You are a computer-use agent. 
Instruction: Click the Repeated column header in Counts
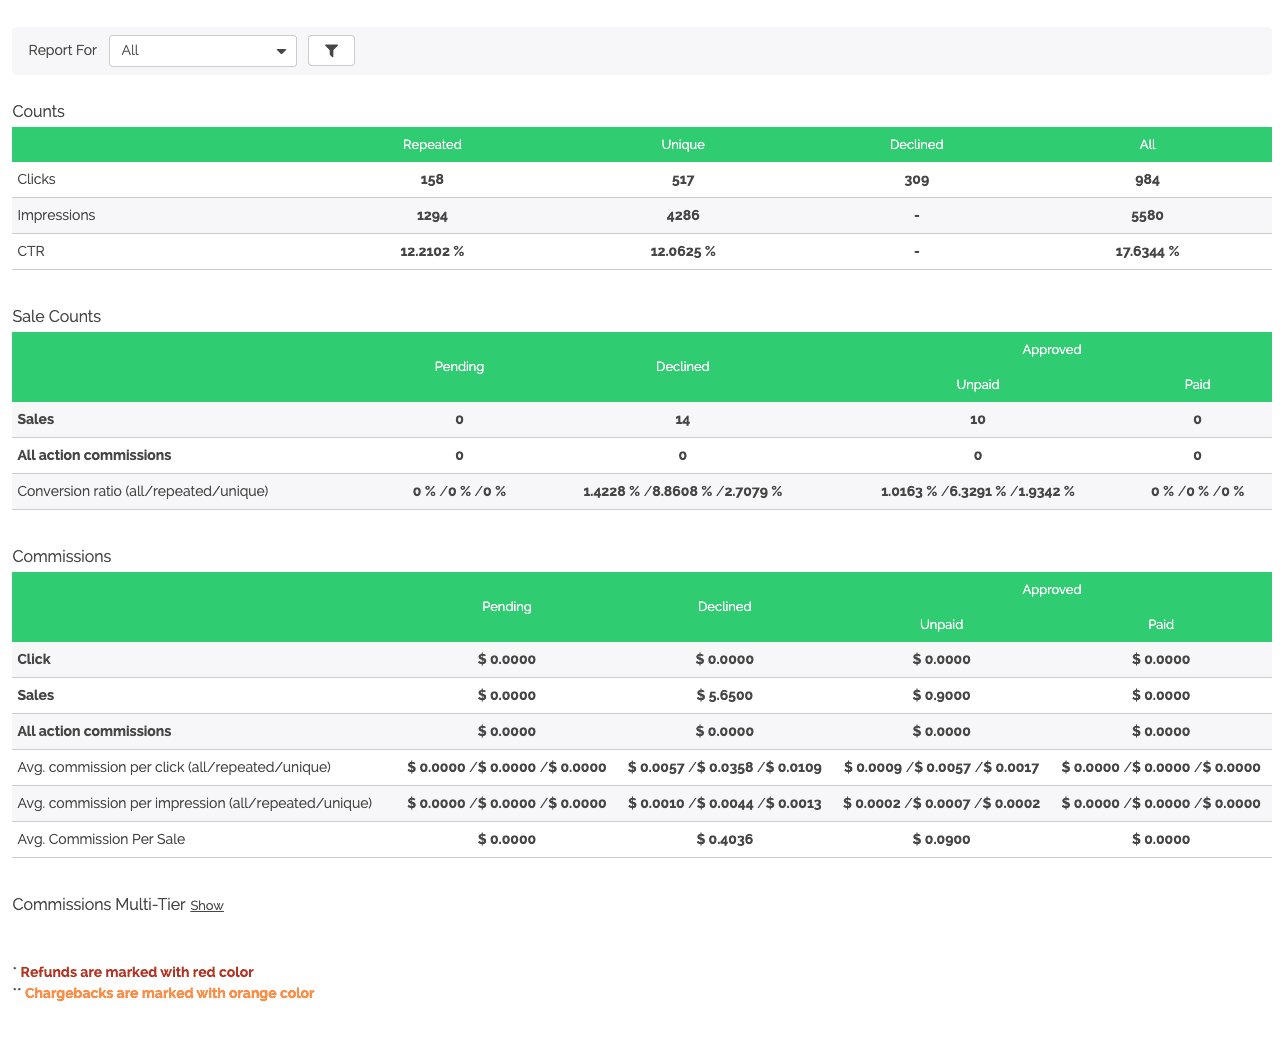click(432, 145)
